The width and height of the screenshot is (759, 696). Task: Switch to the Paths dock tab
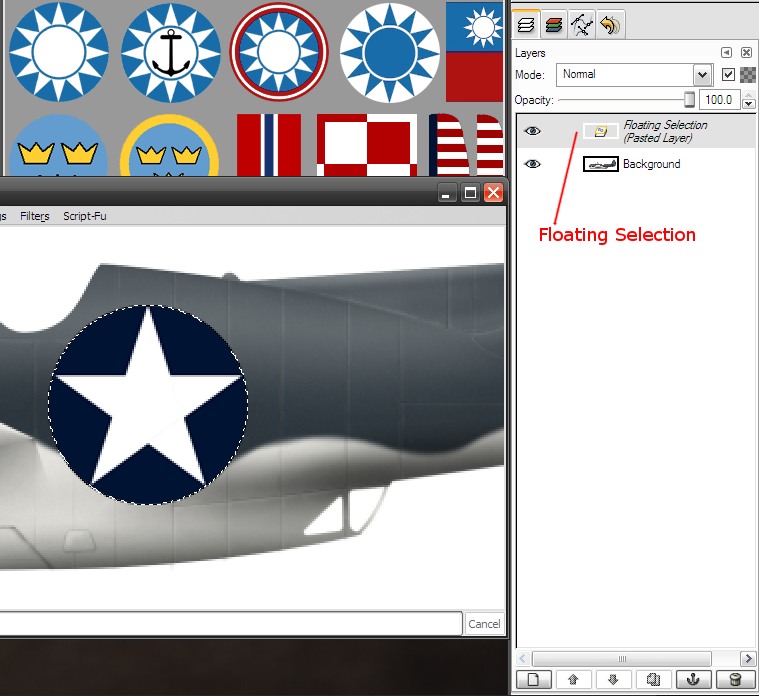[x=582, y=24]
